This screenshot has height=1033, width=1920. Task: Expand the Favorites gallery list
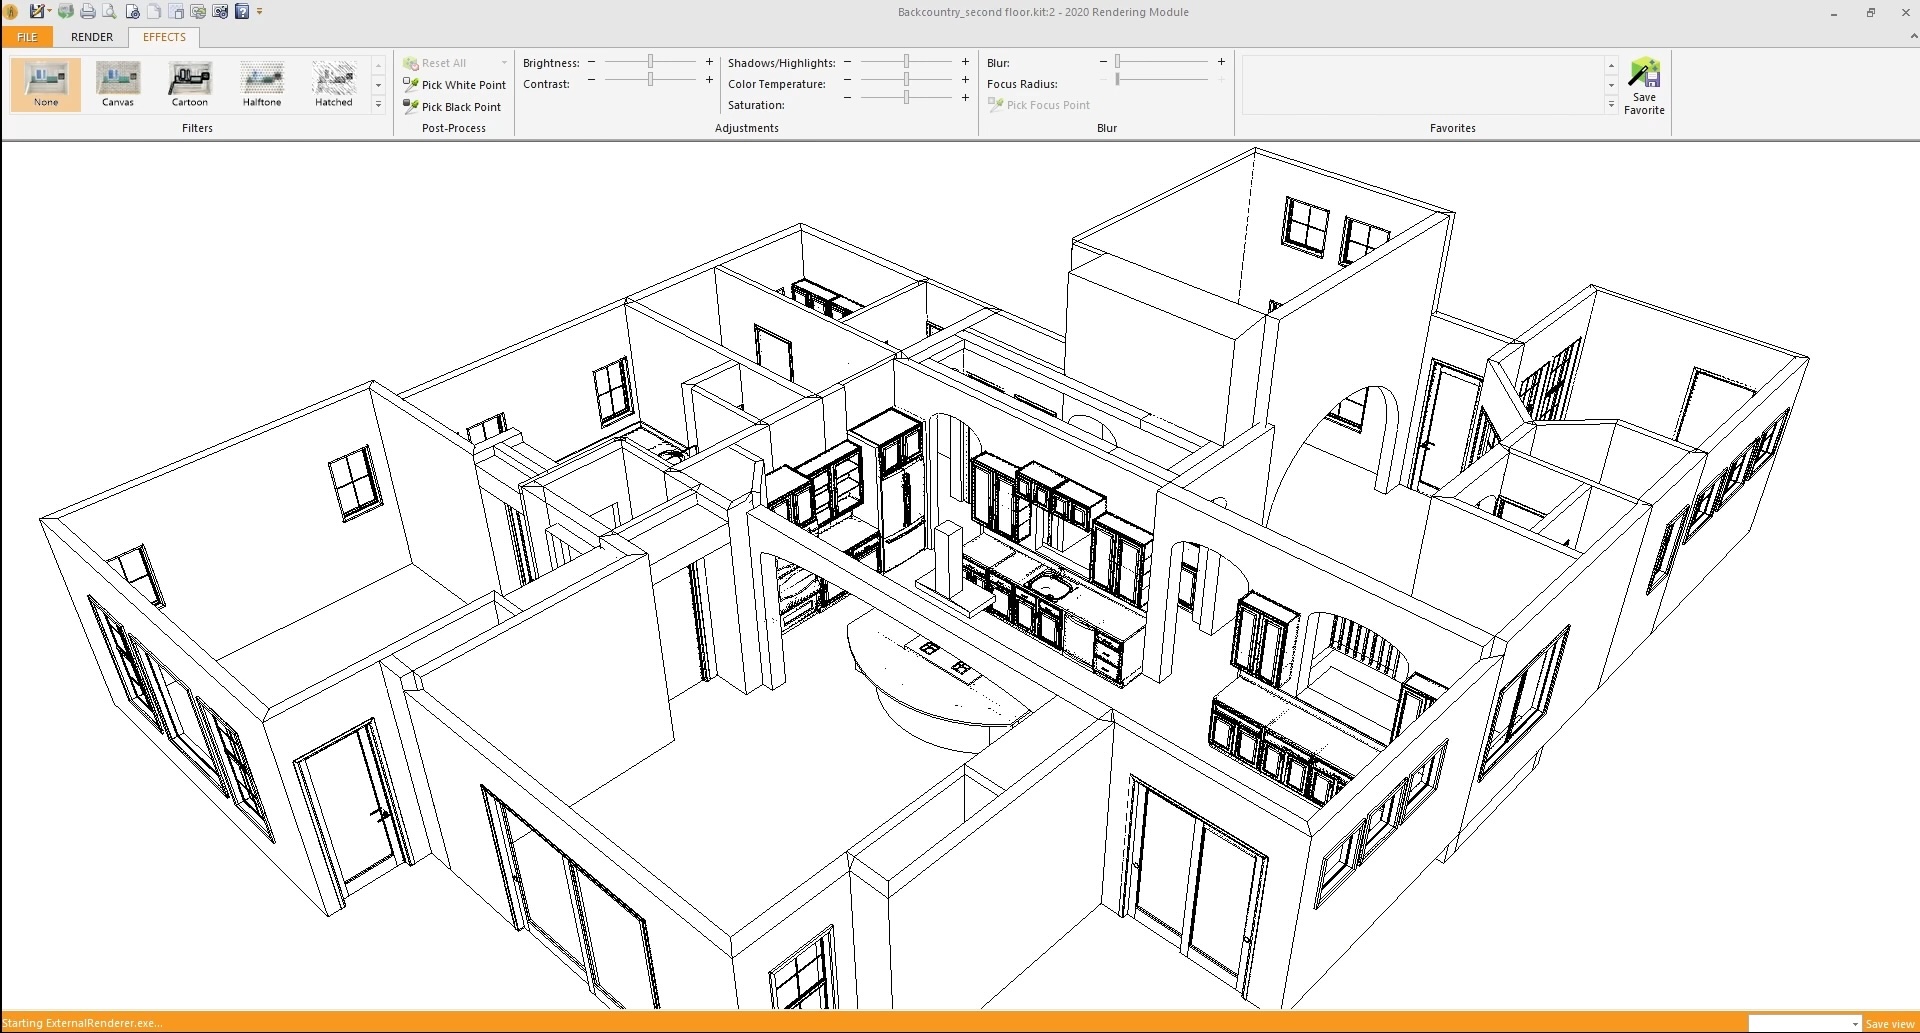[x=1611, y=105]
